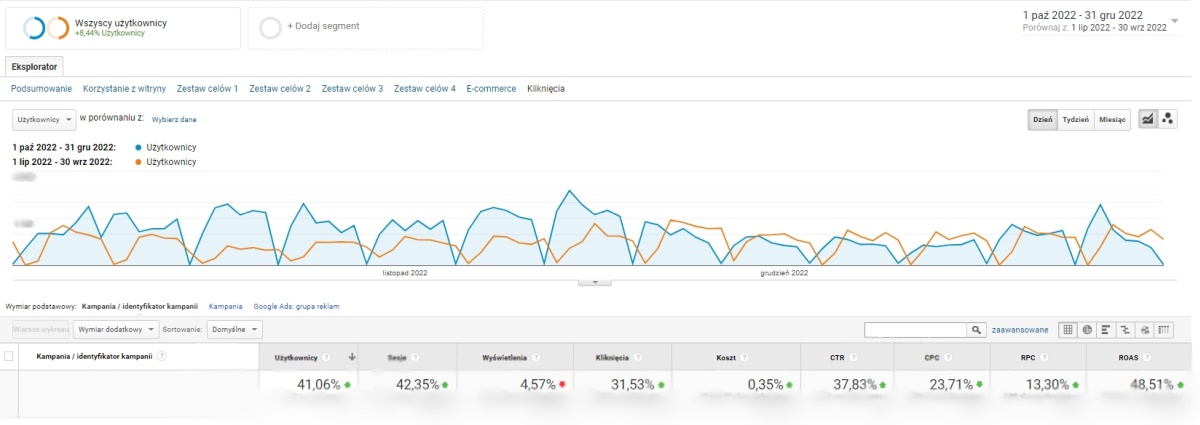
Task: Select the comparison view icon
Action: (x=1124, y=329)
